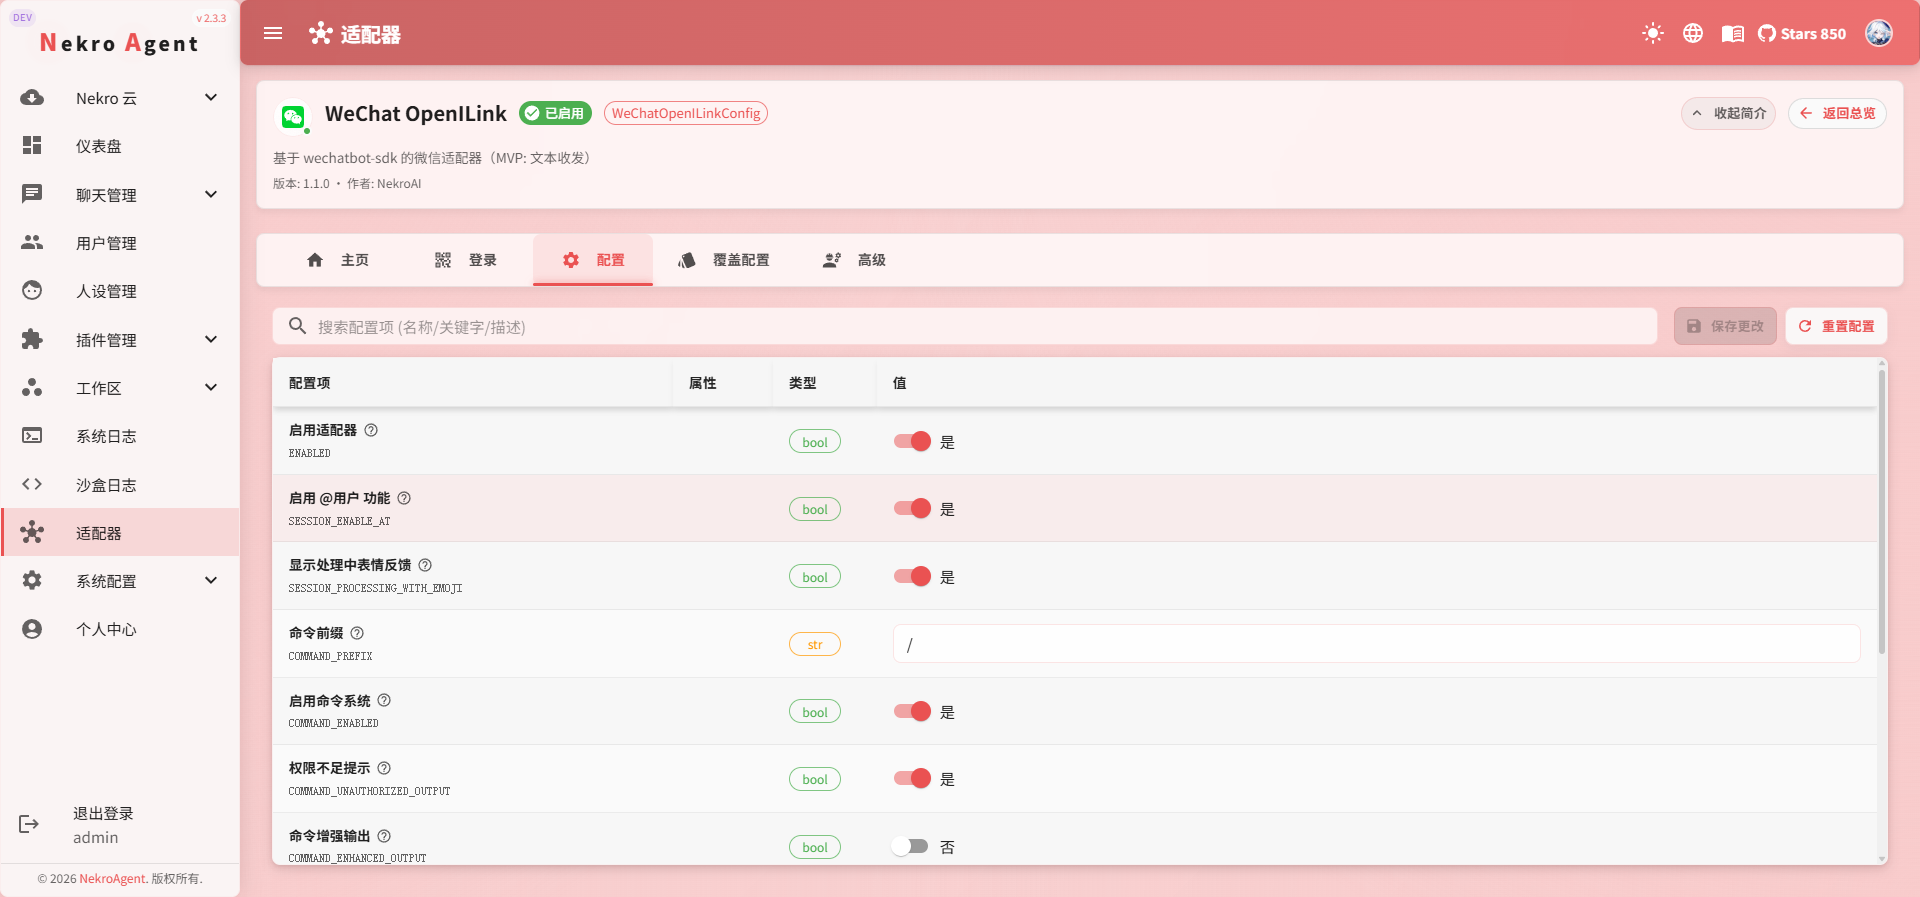Click the workspace icon beside 工作区
Screen dimensions: 1920x897
32,387
